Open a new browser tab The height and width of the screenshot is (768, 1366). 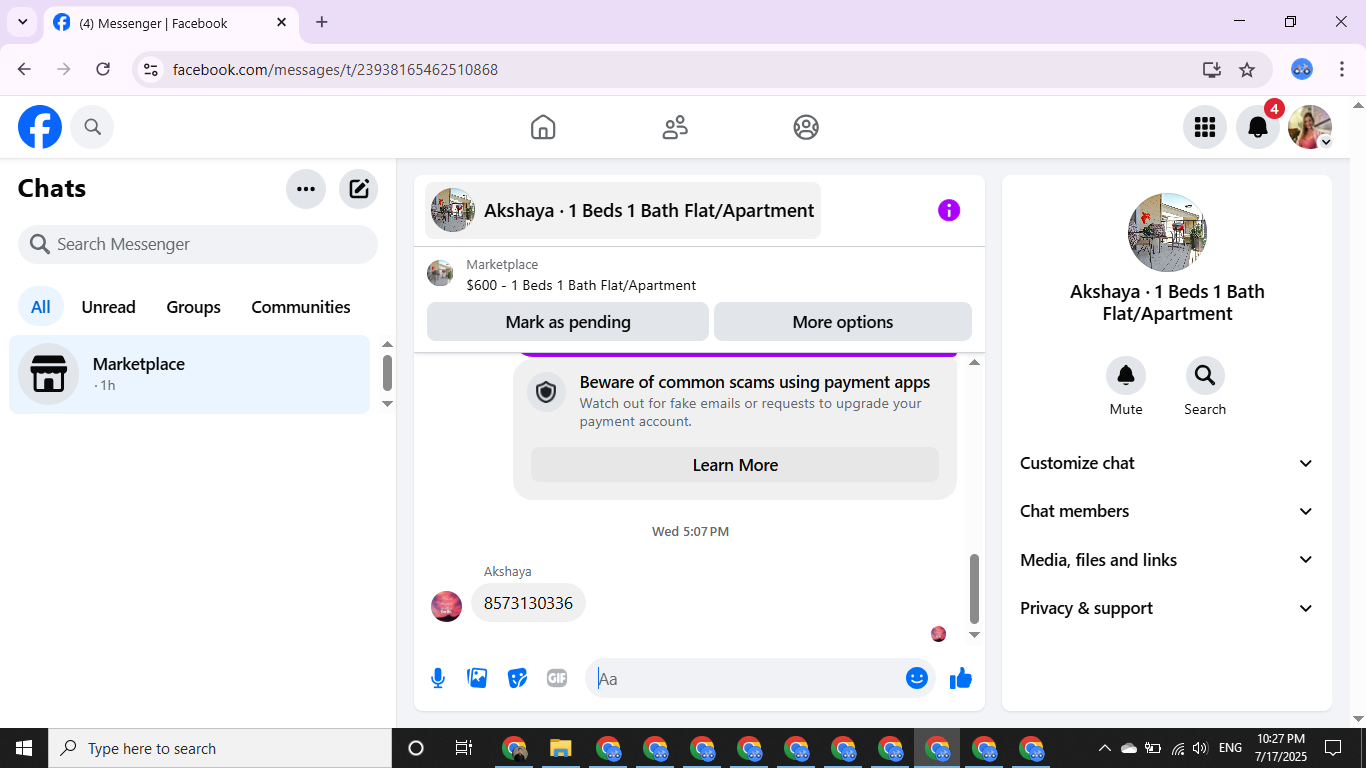tap(321, 22)
